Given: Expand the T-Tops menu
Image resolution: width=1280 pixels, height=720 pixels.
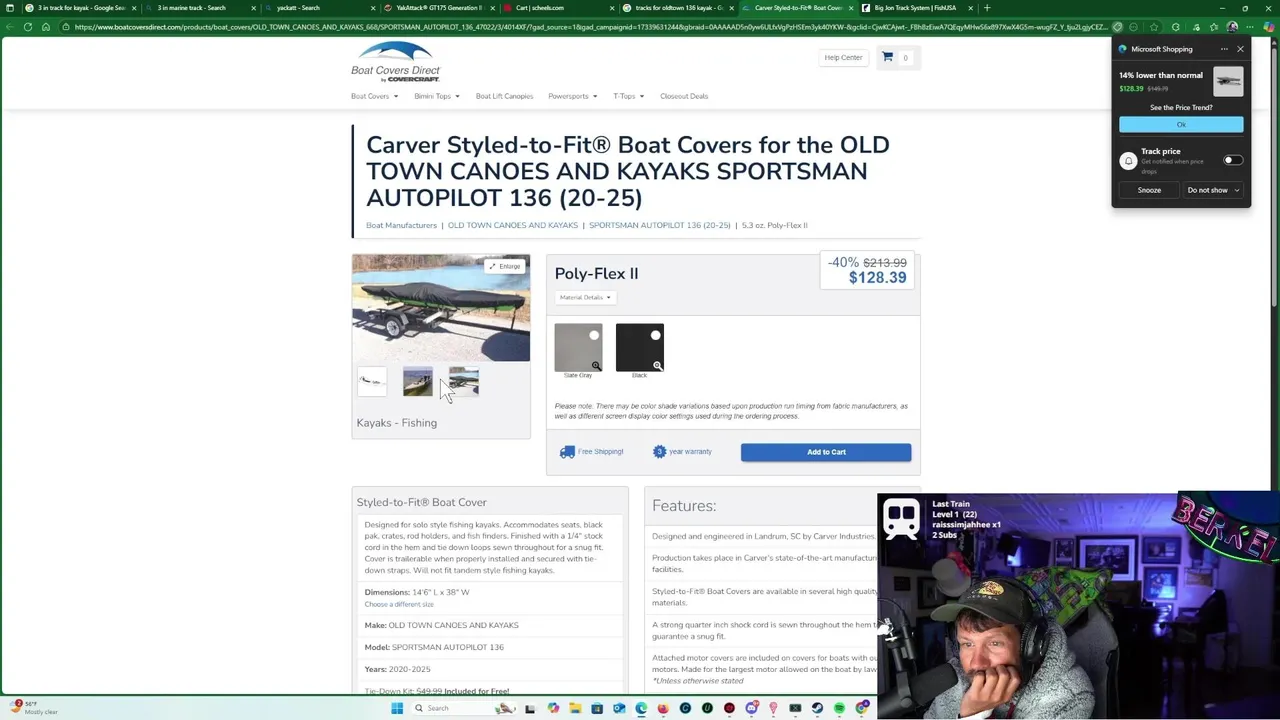Looking at the screenshot, I should point(629,96).
